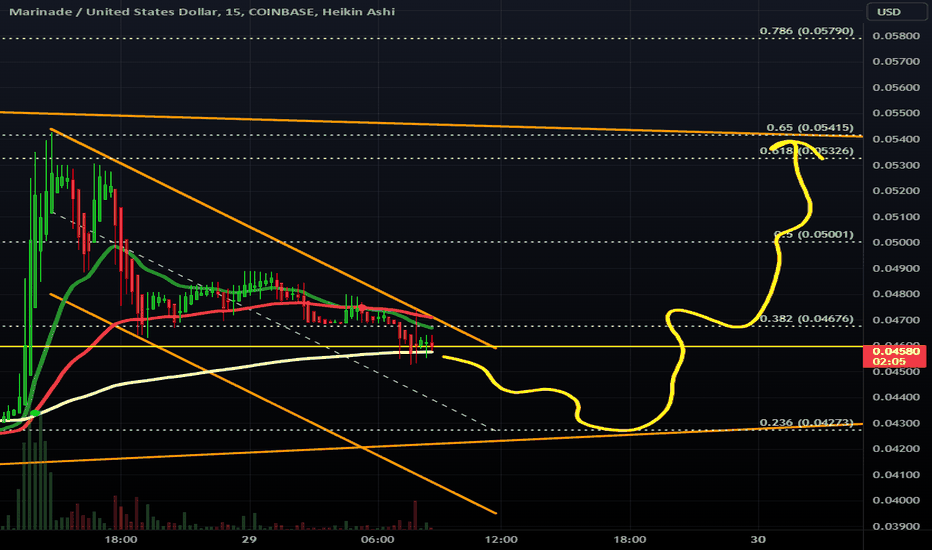932x550 pixels.
Task: Click the date label 30 on the time axis
Action: (x=758, y=540)
